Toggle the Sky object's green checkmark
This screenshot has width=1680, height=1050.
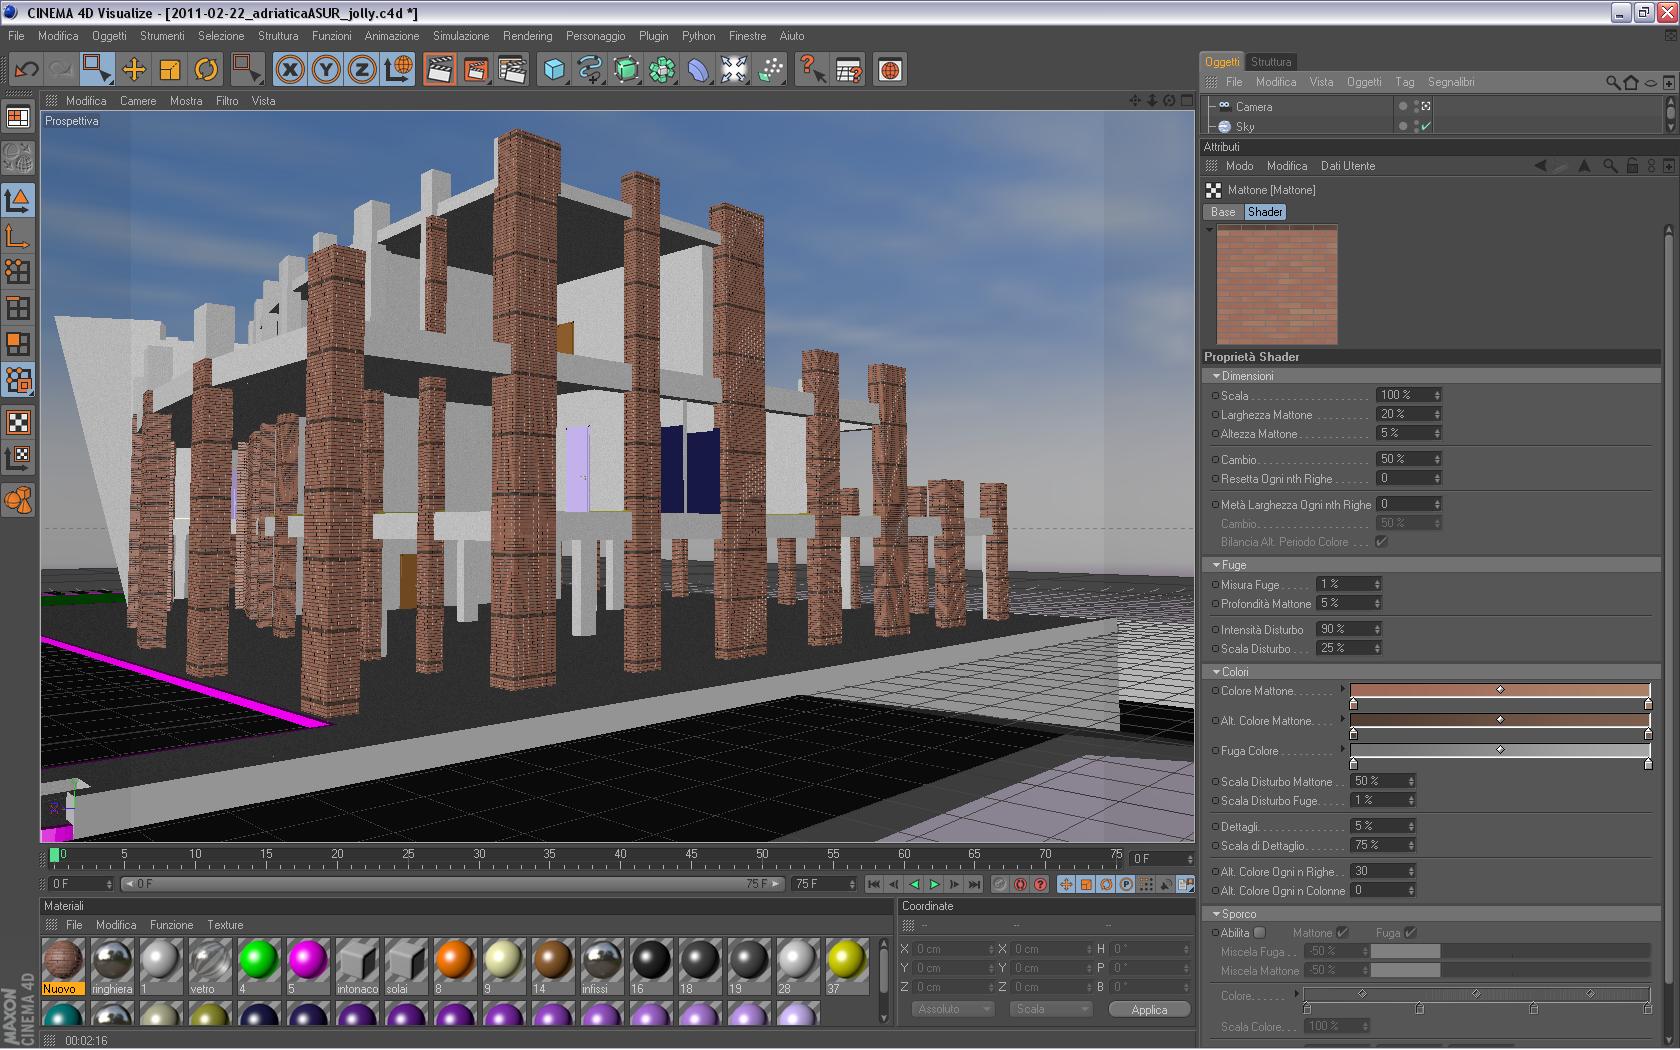1426,126
